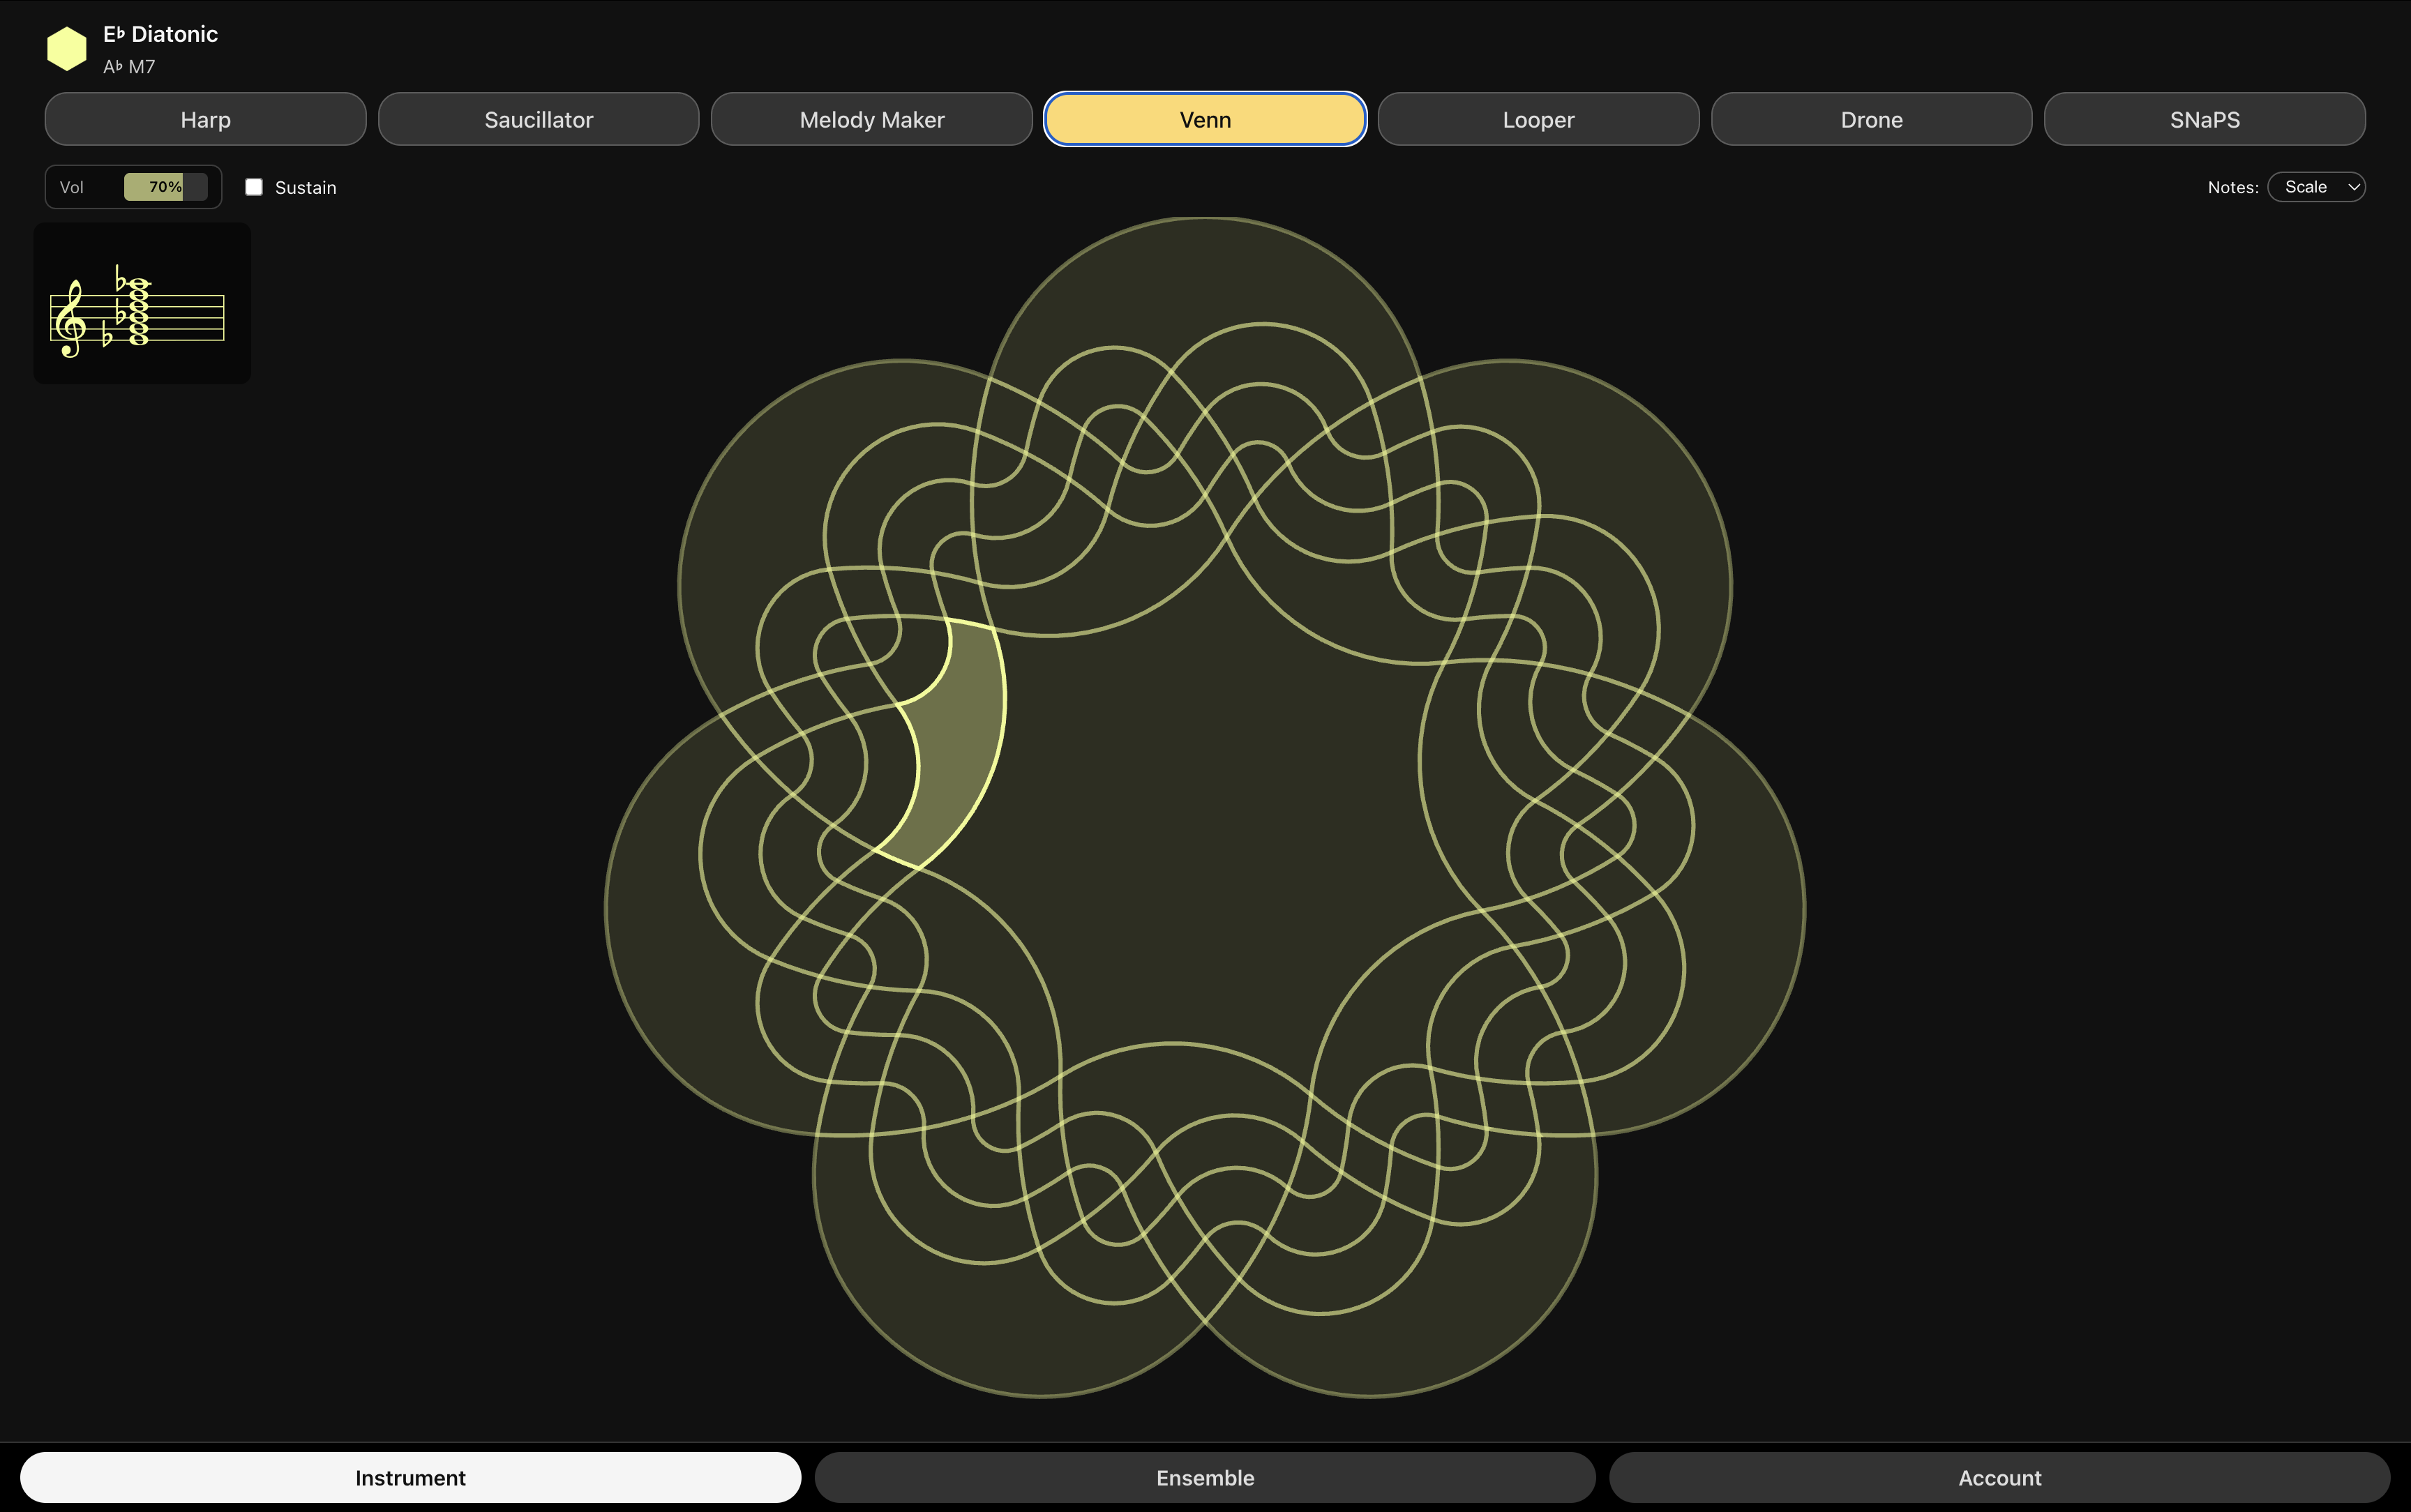Select the Drone instrument mode

pos(1870,119)
